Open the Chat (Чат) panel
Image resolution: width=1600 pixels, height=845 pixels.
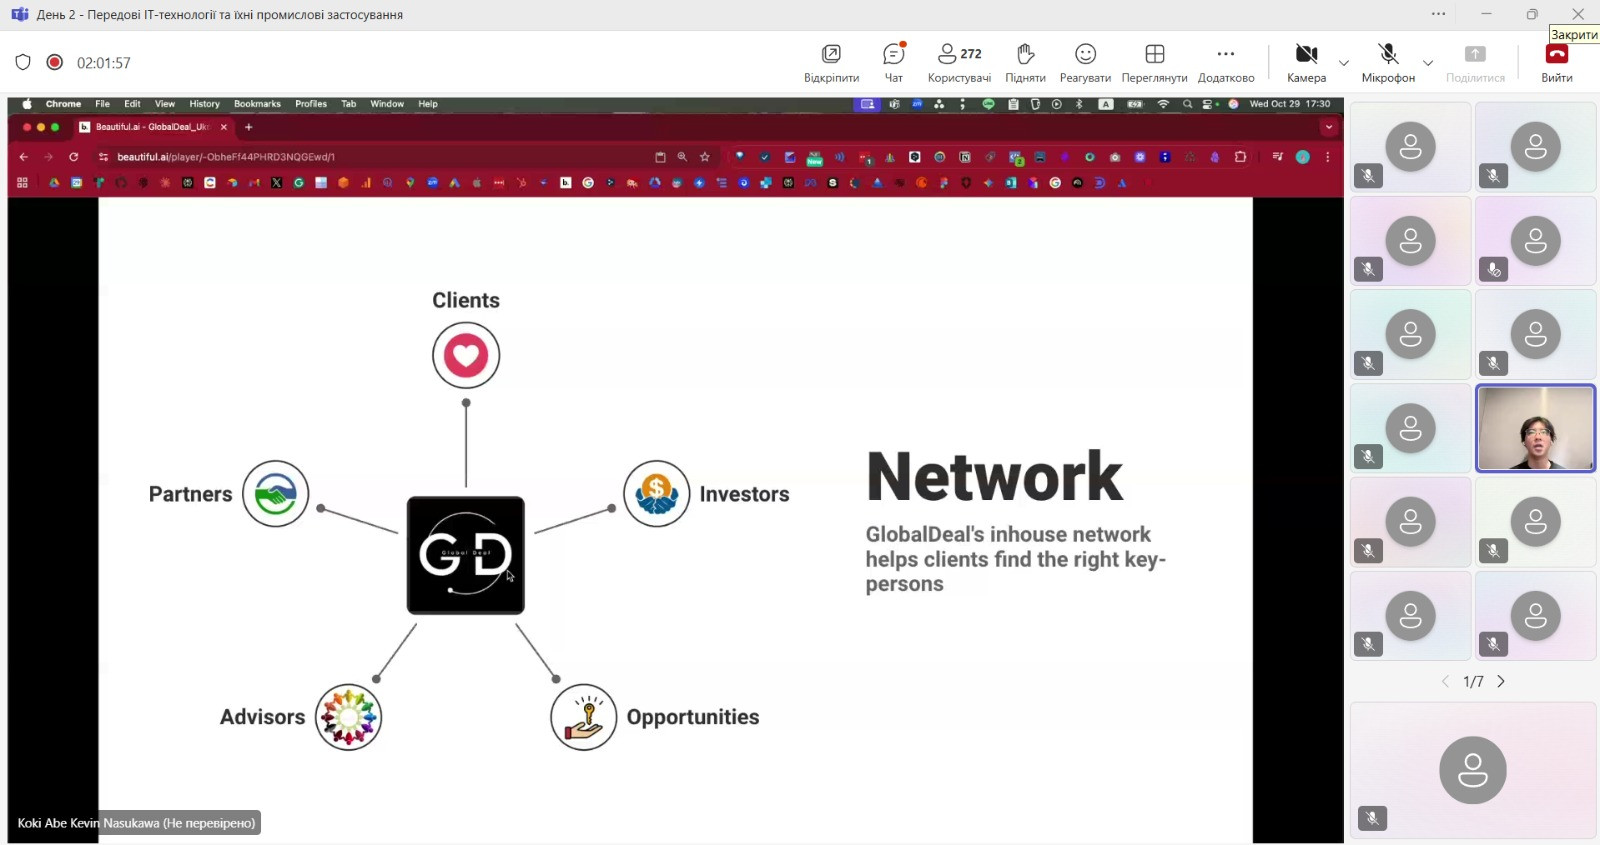point(893,62)
